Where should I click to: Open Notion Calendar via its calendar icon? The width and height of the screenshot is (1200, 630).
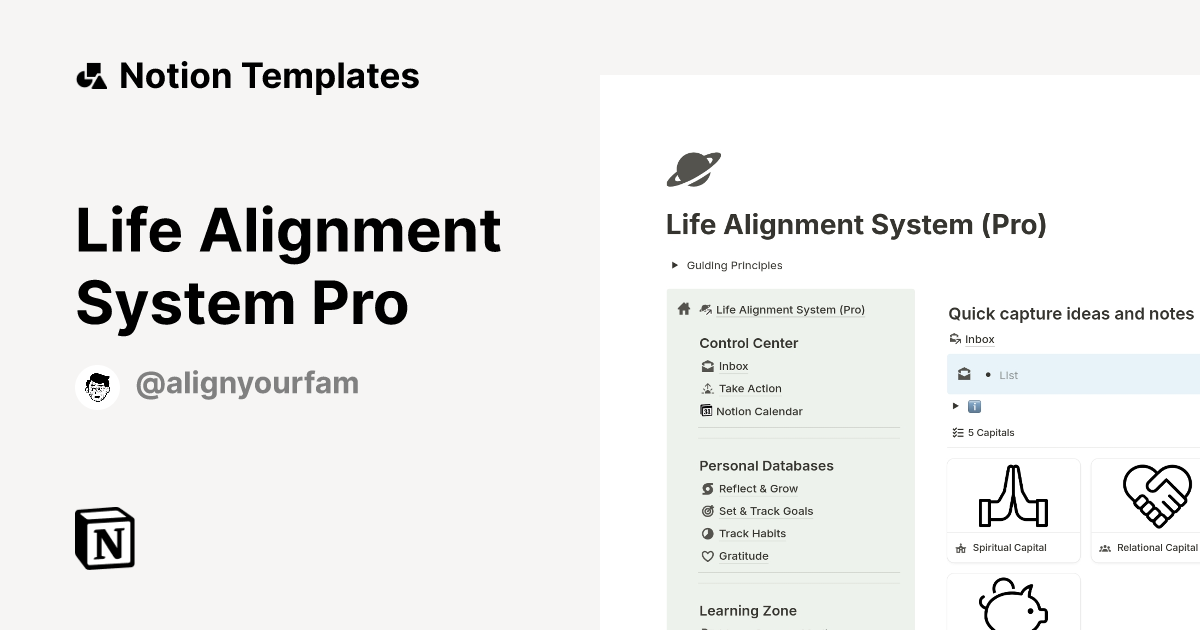click(x=708, y=411)
